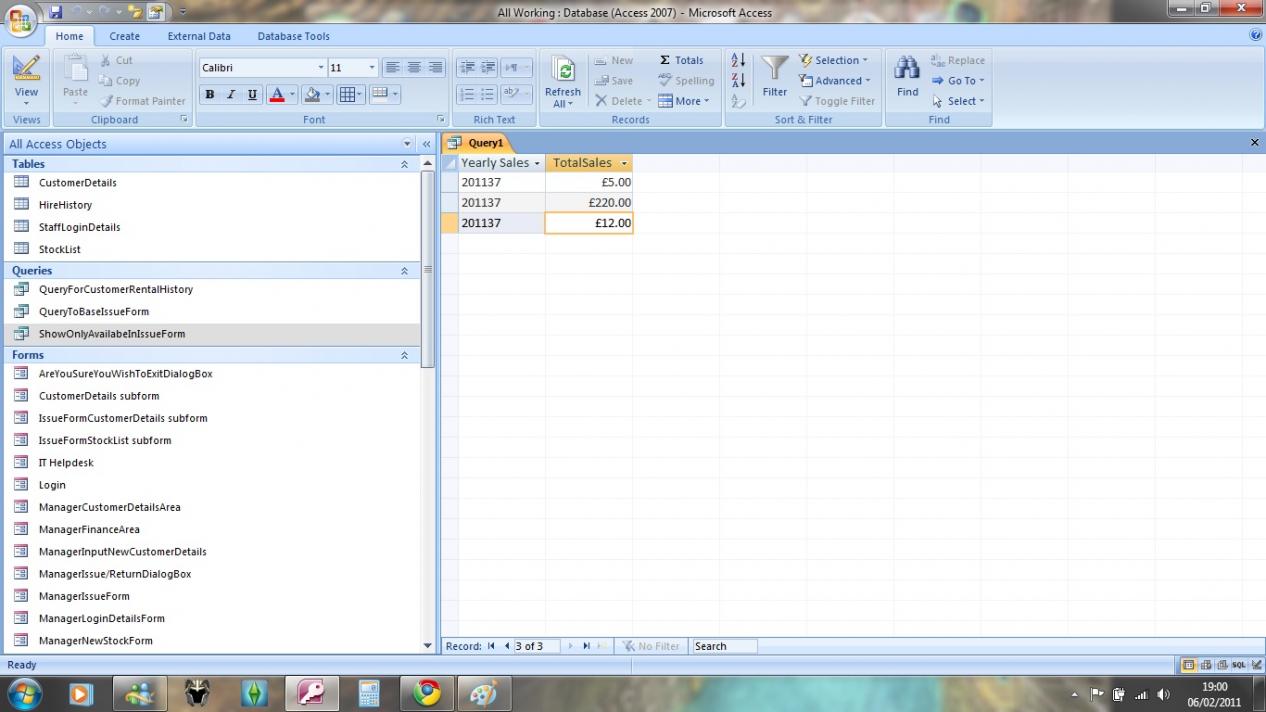Open Calculator from the taskbar
The height and width of the screenshot is (712, 1266).
(369, 693)
